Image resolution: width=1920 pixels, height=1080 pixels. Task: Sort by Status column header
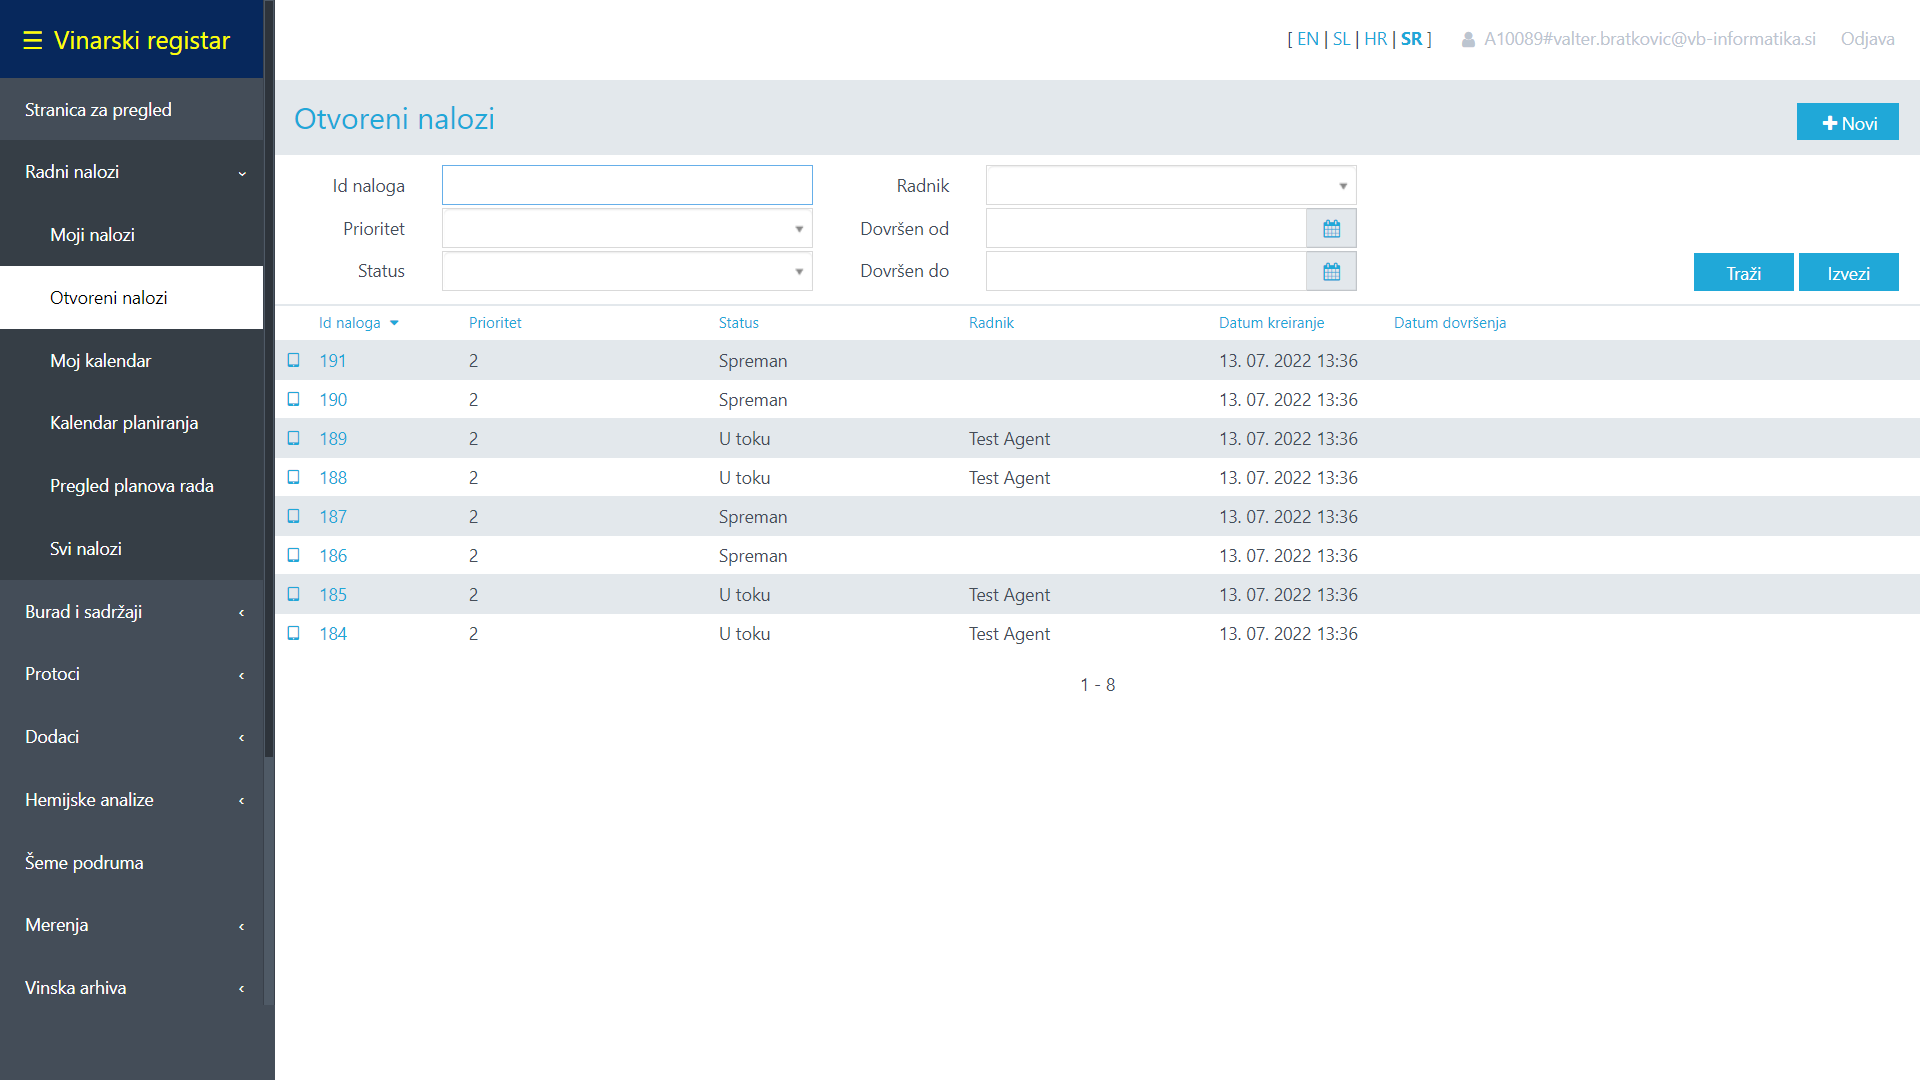click(x=738, y=323)
